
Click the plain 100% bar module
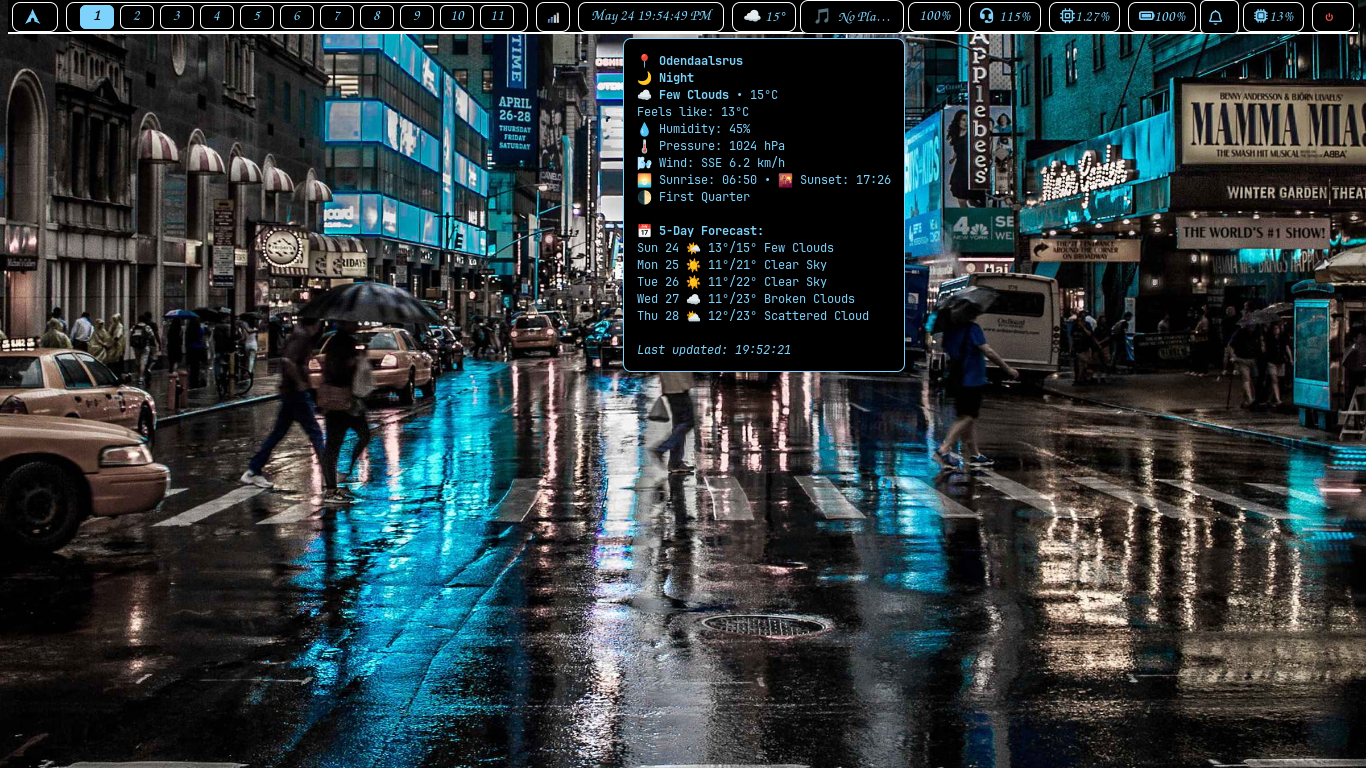[x=935, y=16]
